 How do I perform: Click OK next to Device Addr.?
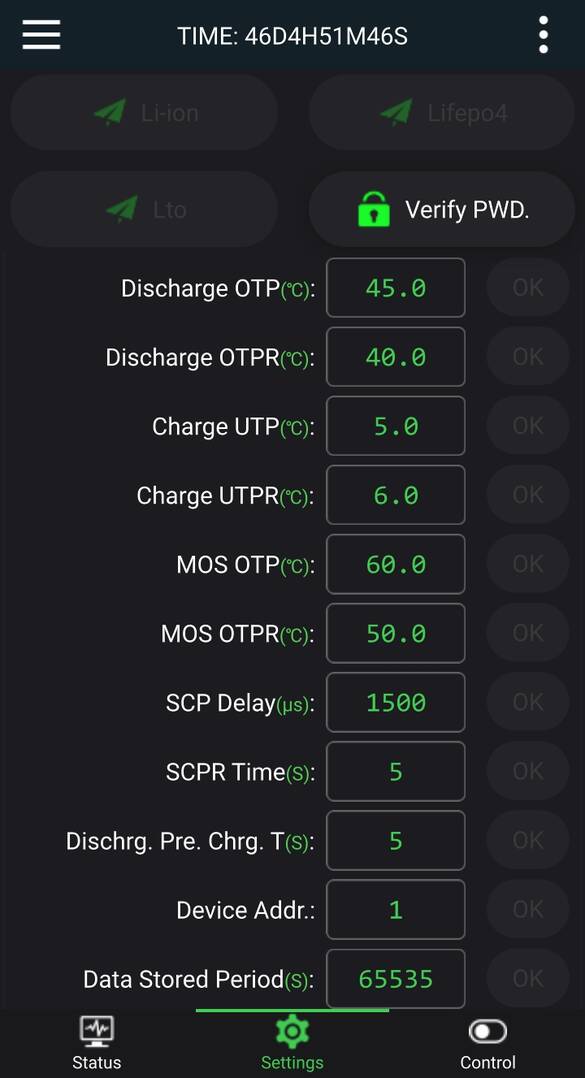coord(528,910)
